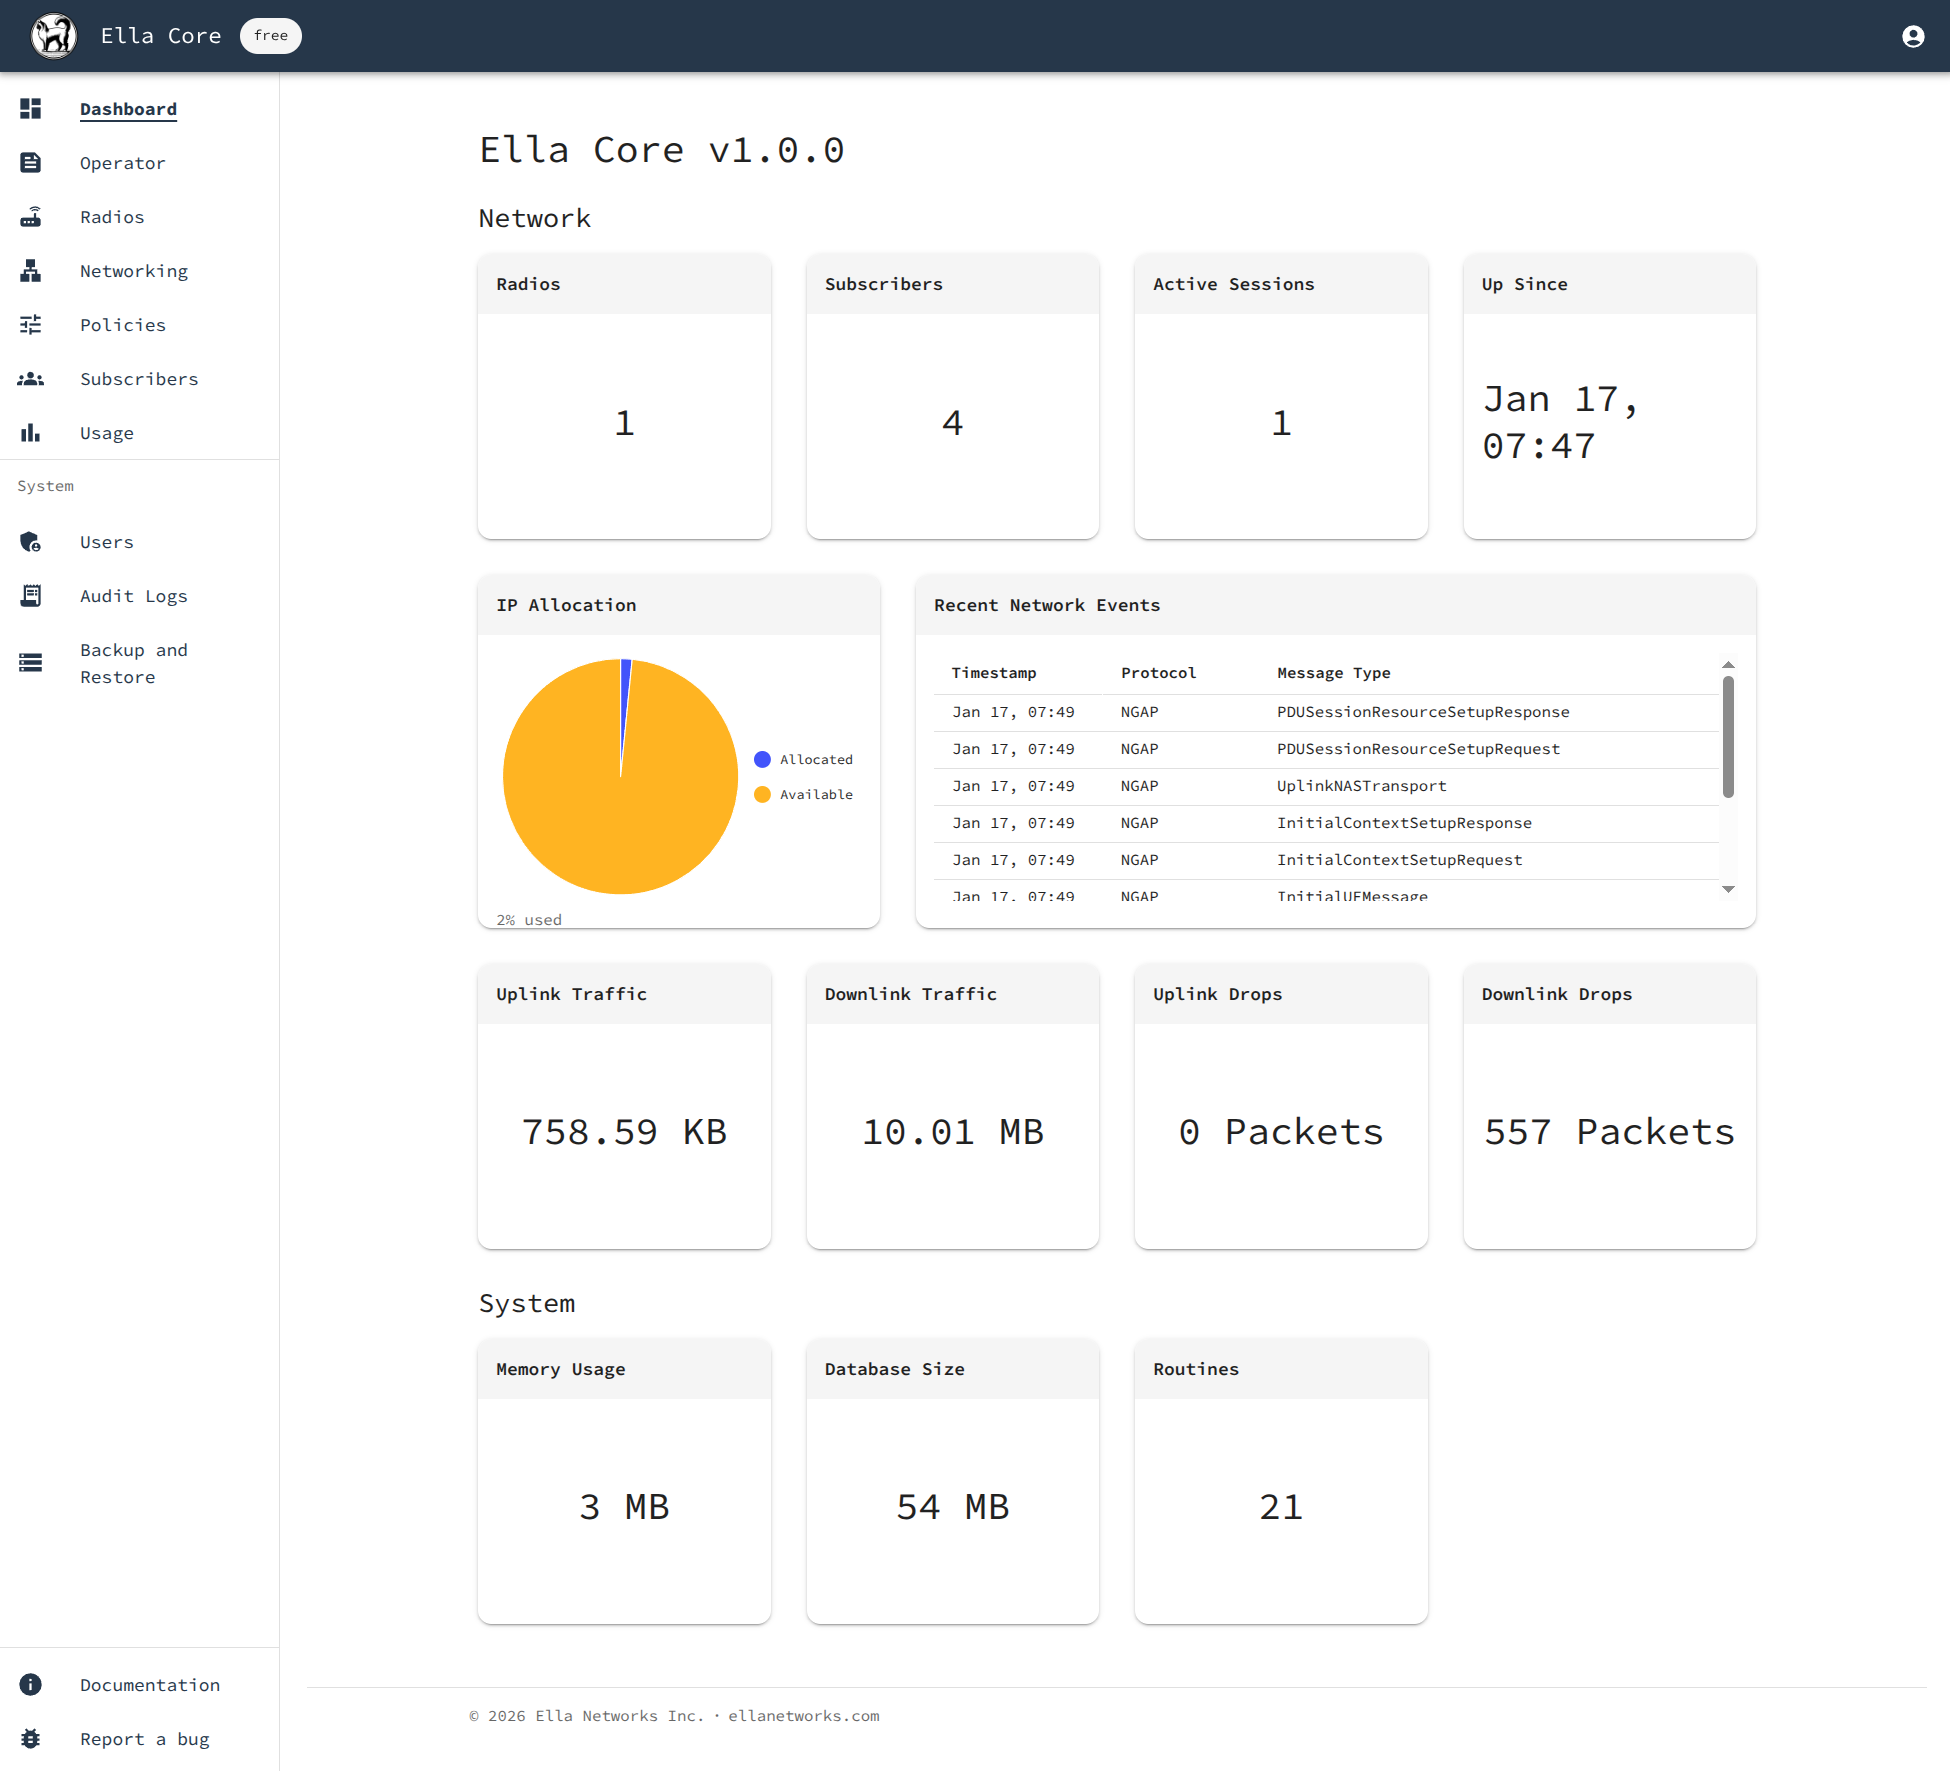Click the Users icon under System
The width and height of the screenshot is (1950, 1771).
click(31, 542)
